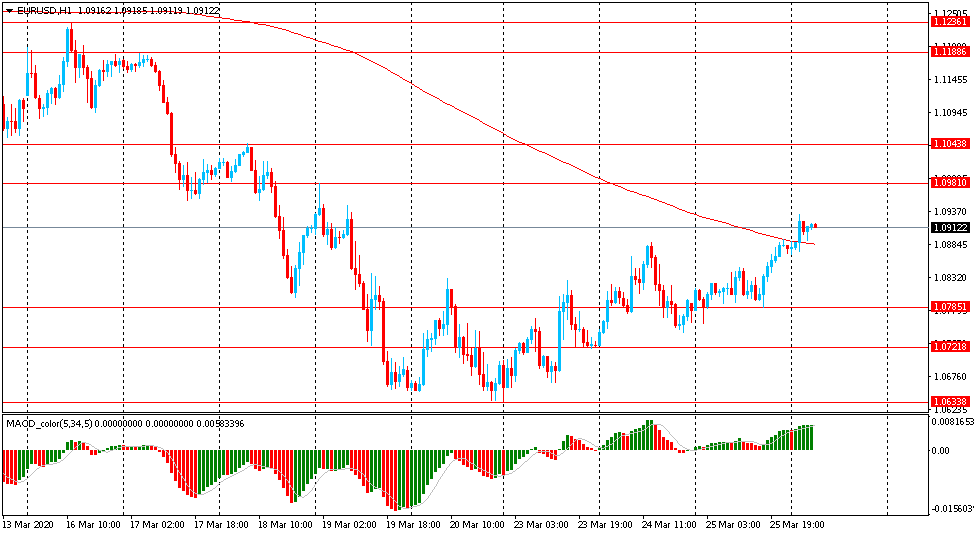Click the 17 Mar 18:00 time axis label
Viewport: 974px width, 536px height.
pos(221,525)
